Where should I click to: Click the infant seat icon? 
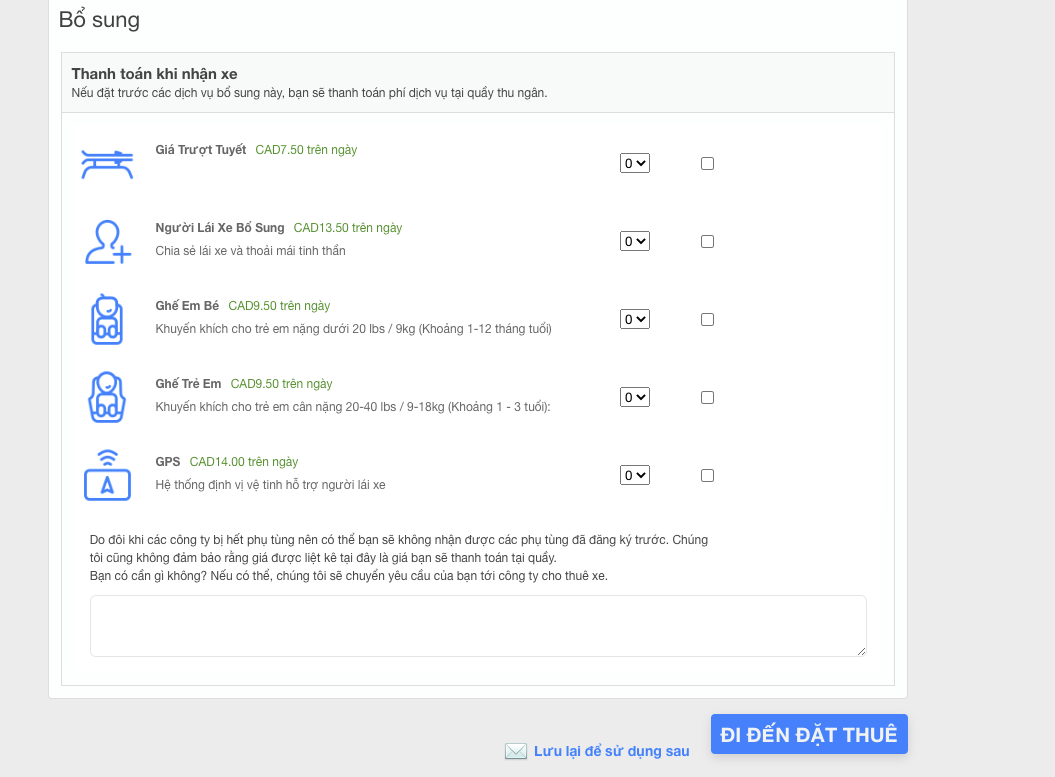click(x=106, y=320)
